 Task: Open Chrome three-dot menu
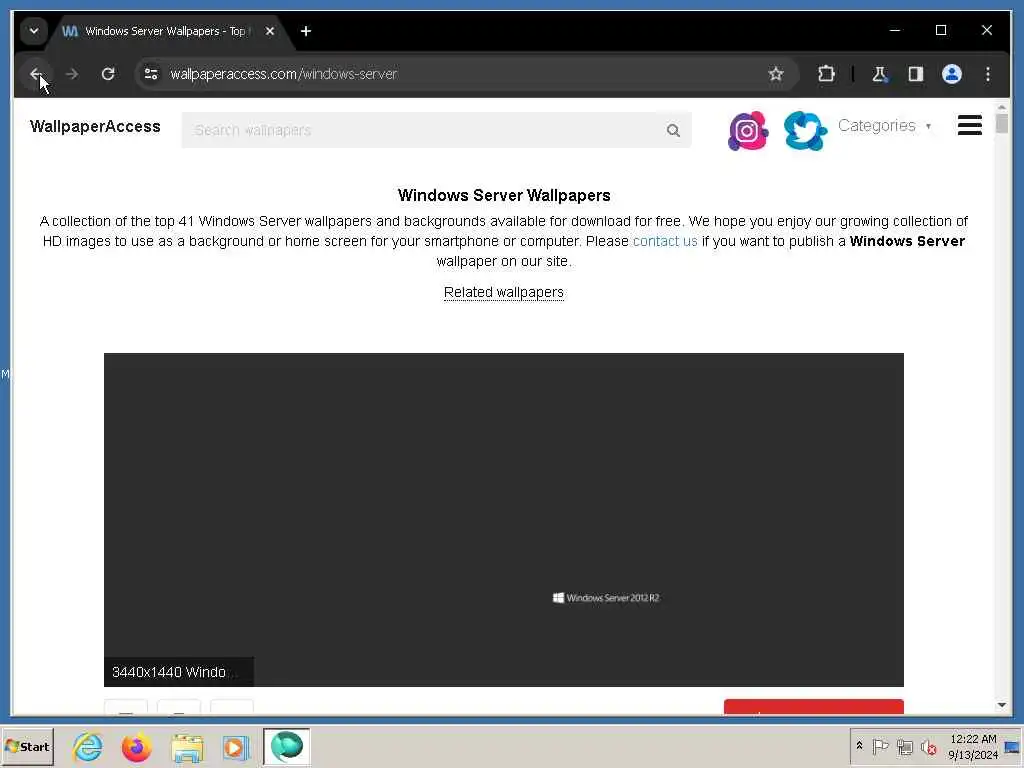coord(988,74)
